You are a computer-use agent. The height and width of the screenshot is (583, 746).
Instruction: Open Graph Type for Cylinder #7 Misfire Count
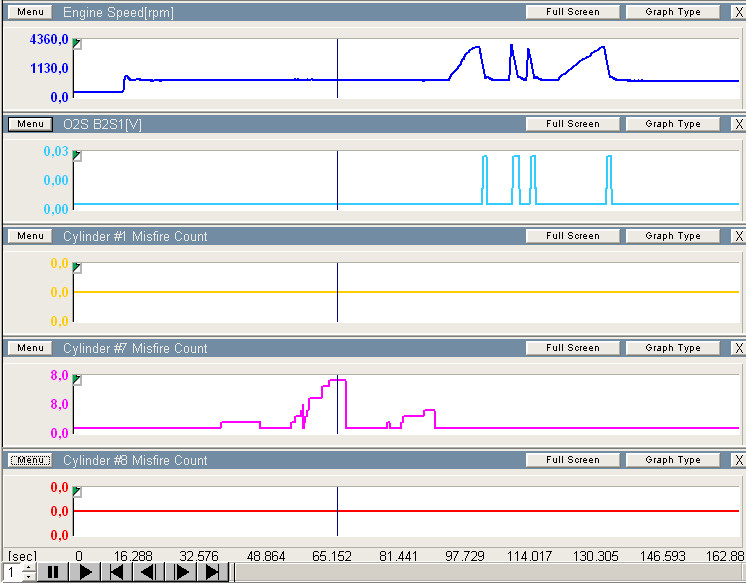click(x=672, y=348)
